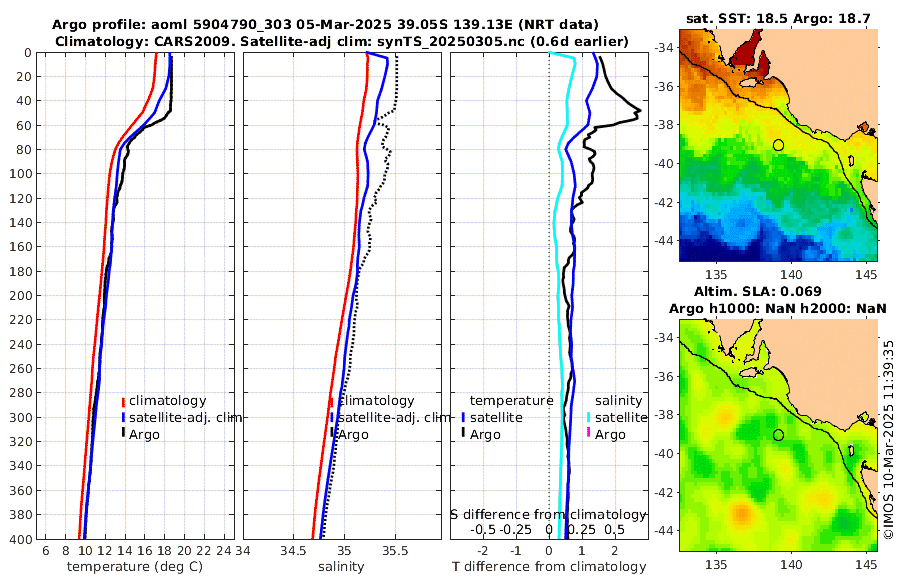Click T difference from climatology axis label

point(549,567)
